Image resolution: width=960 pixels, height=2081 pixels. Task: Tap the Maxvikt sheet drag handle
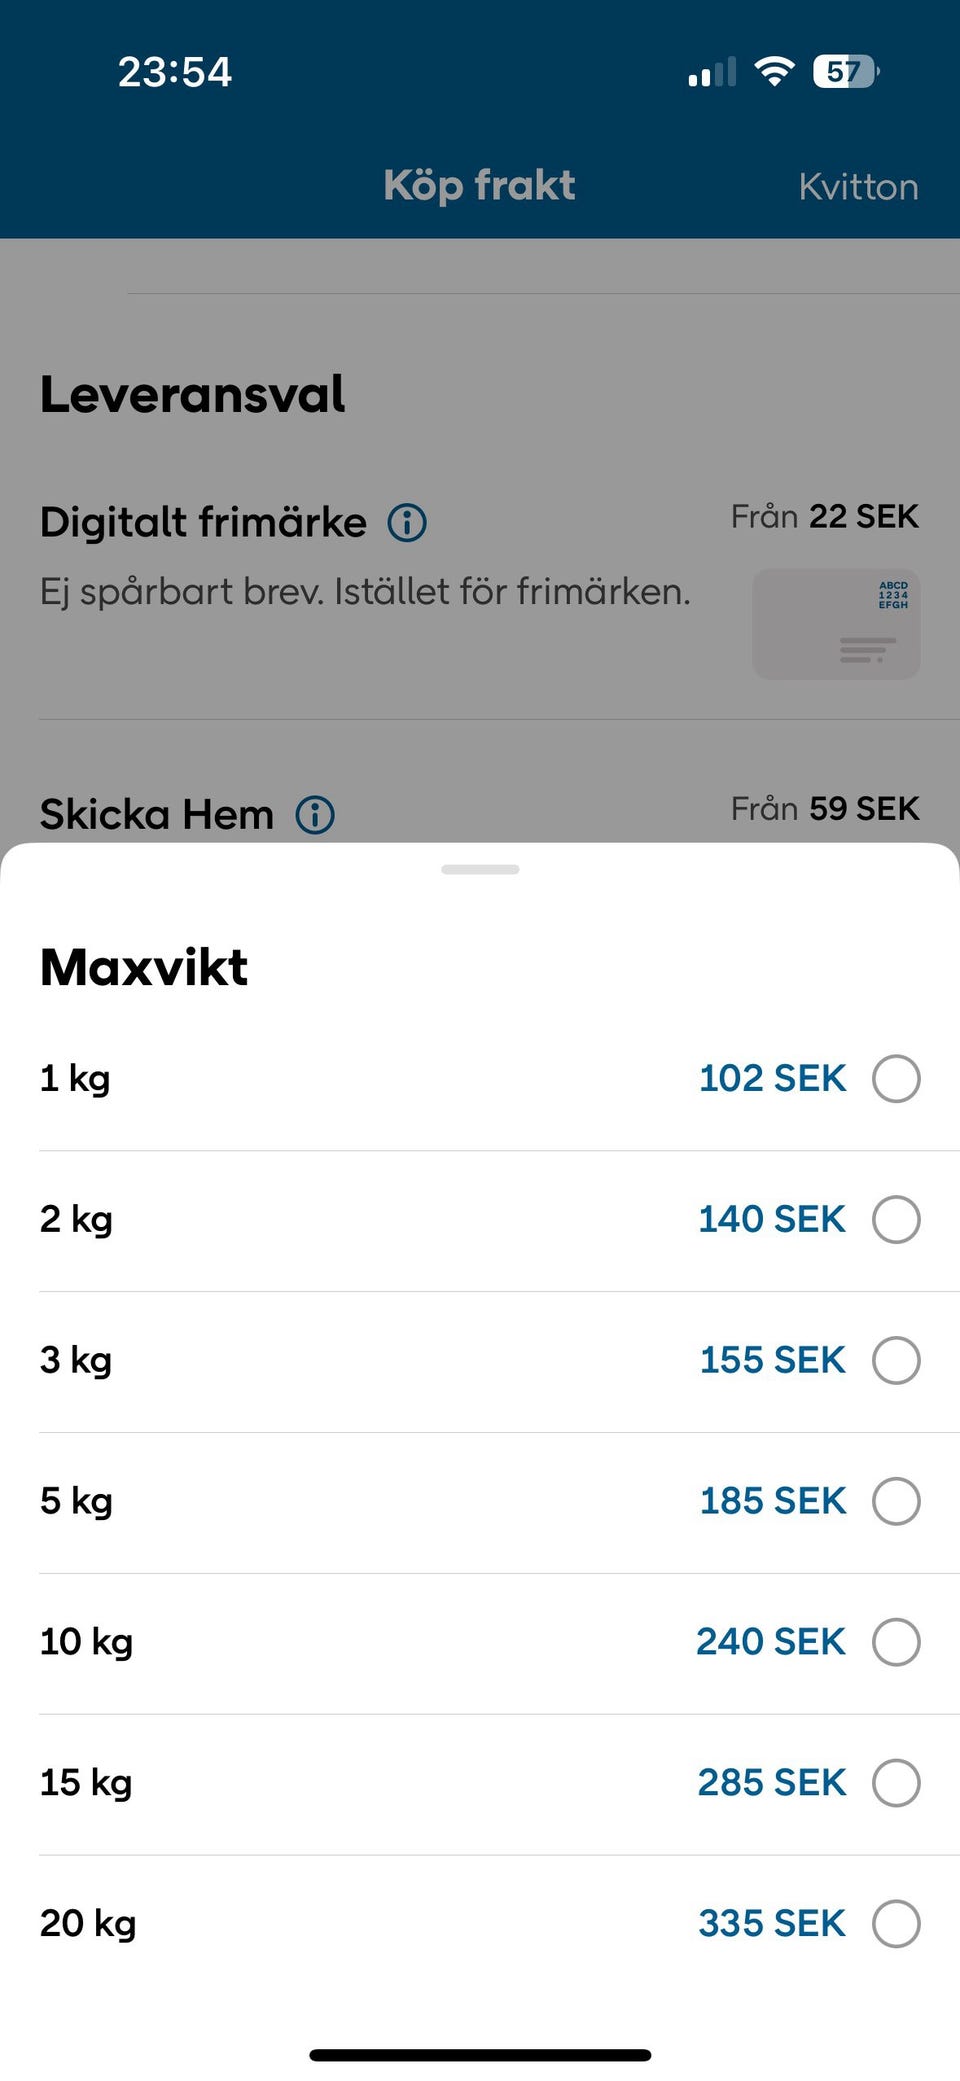pos(480,869)
